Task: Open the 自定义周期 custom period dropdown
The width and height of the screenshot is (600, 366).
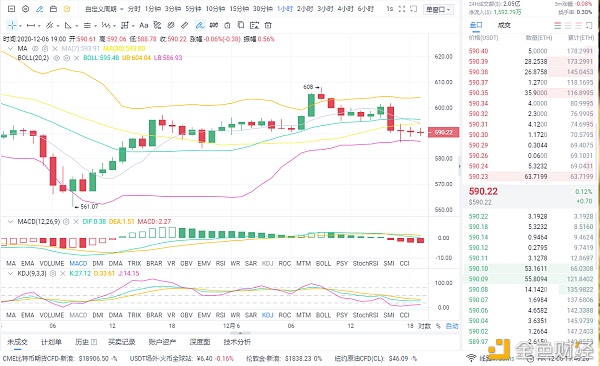Action: pos(104,9)
